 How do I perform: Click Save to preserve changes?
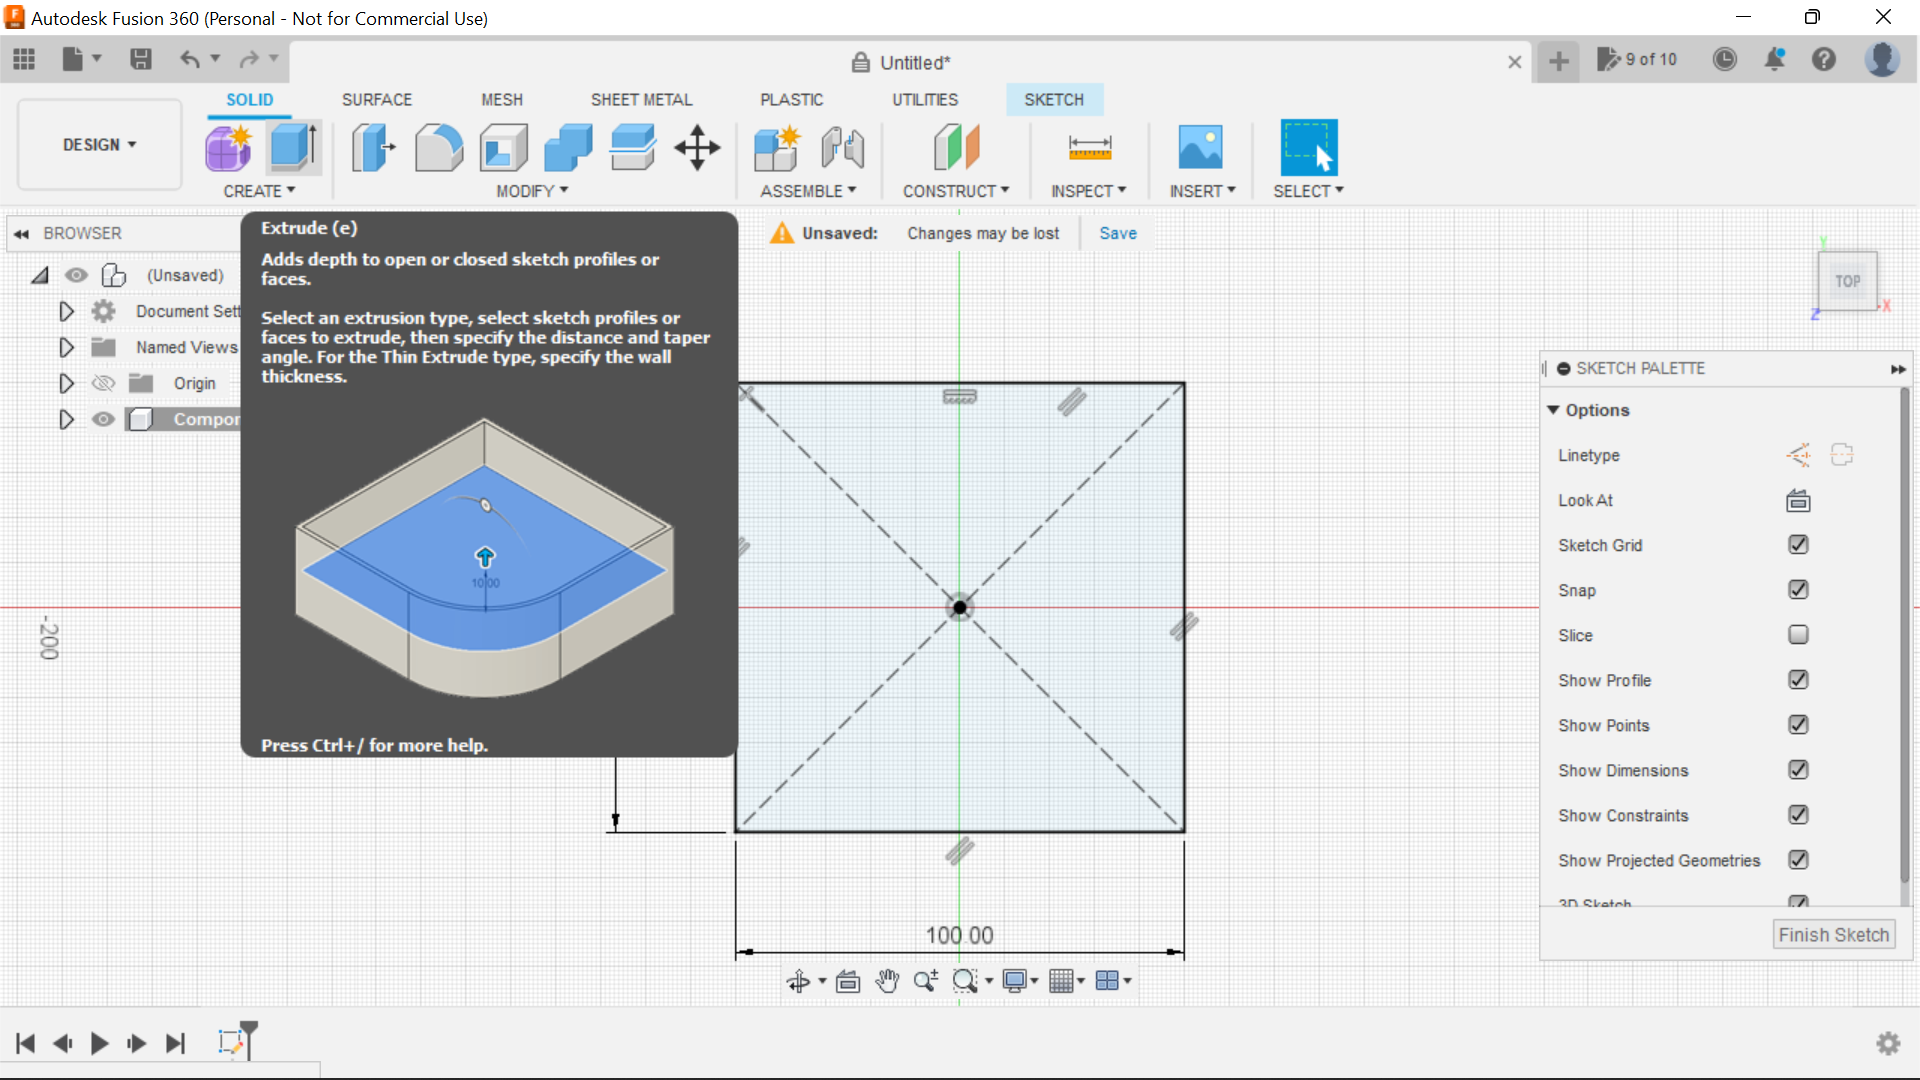point(1117,232)
